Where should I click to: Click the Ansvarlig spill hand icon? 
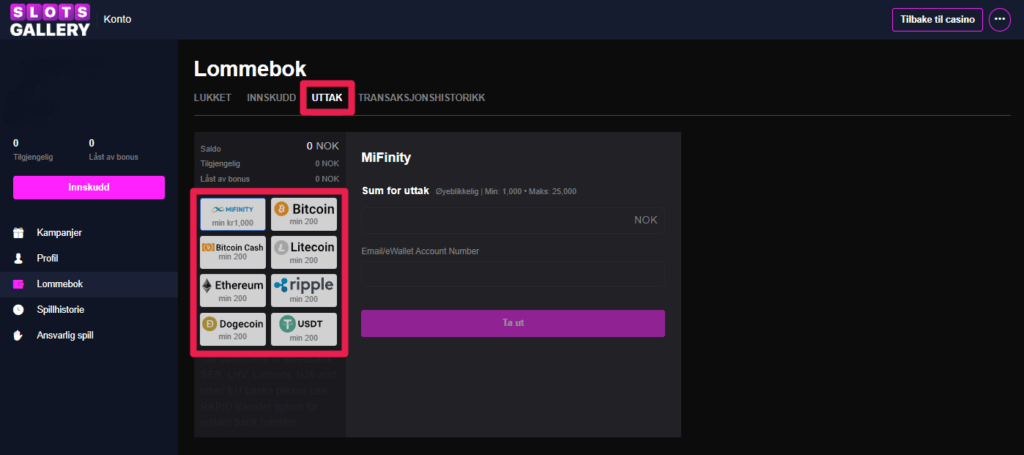point(18,336)
